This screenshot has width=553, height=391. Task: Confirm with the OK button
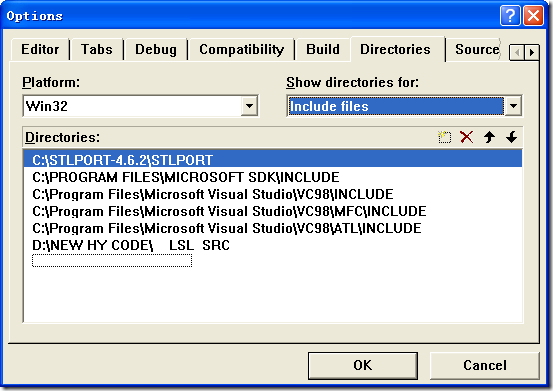point(363,365)
